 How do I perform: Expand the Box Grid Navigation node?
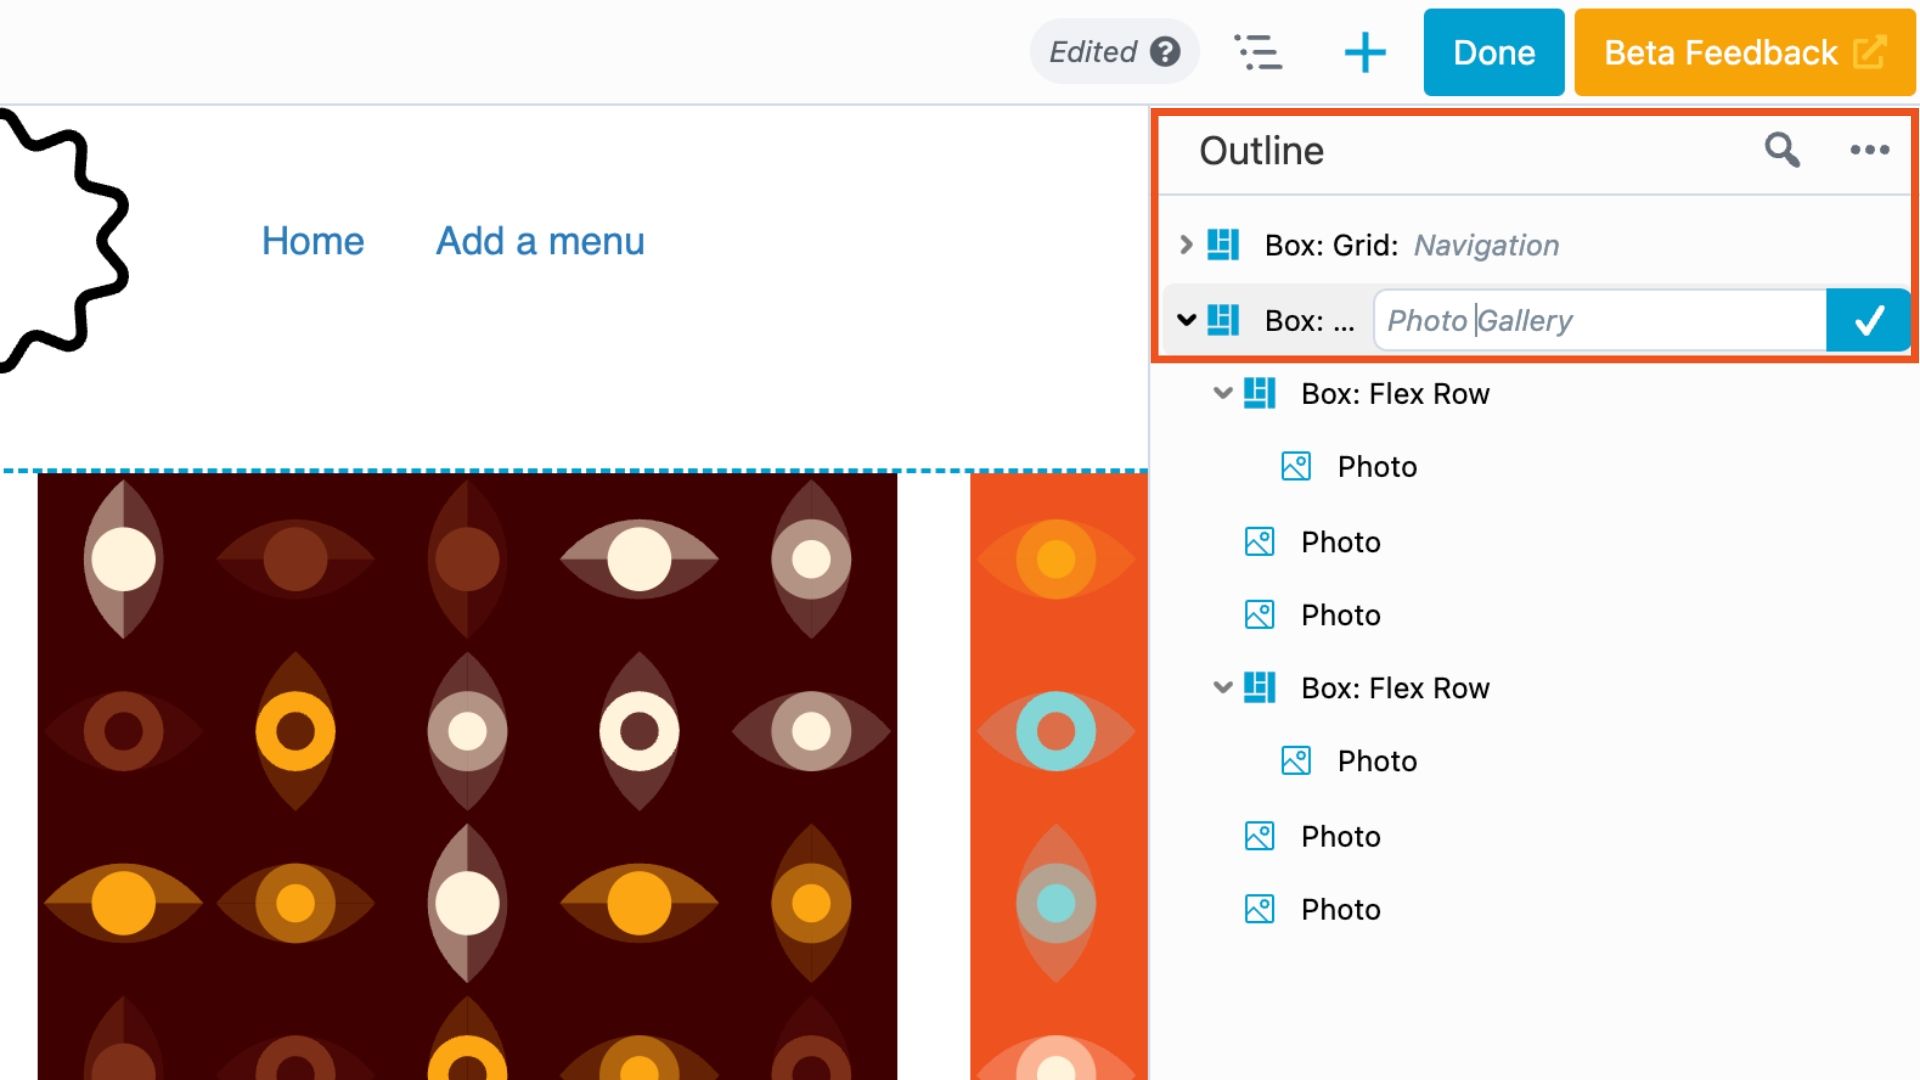[1186, 245]
